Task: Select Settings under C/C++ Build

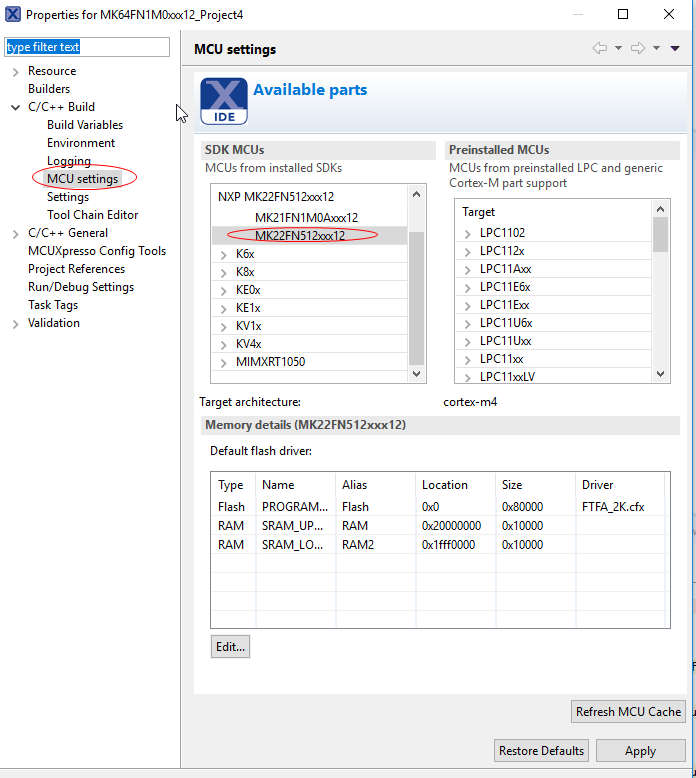Action: coord(68,197)
